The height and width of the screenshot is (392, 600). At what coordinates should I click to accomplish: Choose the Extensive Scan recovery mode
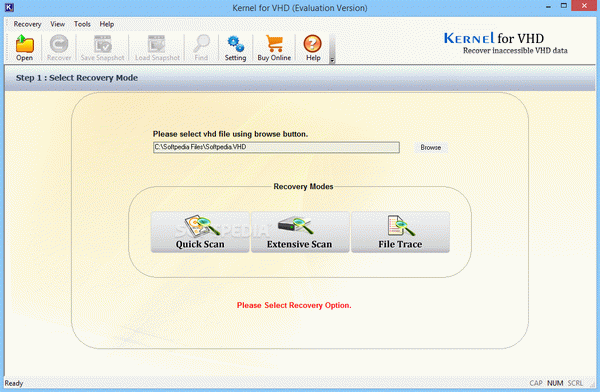coord(300,232)
